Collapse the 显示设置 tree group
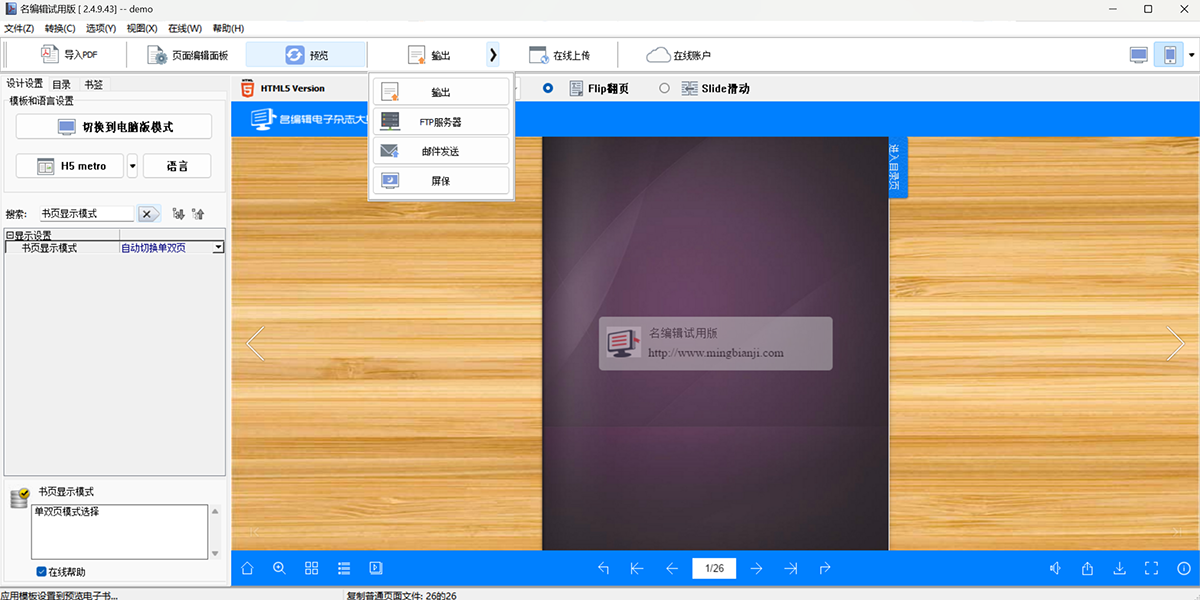Image resolution: width=1200 pixels, height=600 pixels. point(9,235)
